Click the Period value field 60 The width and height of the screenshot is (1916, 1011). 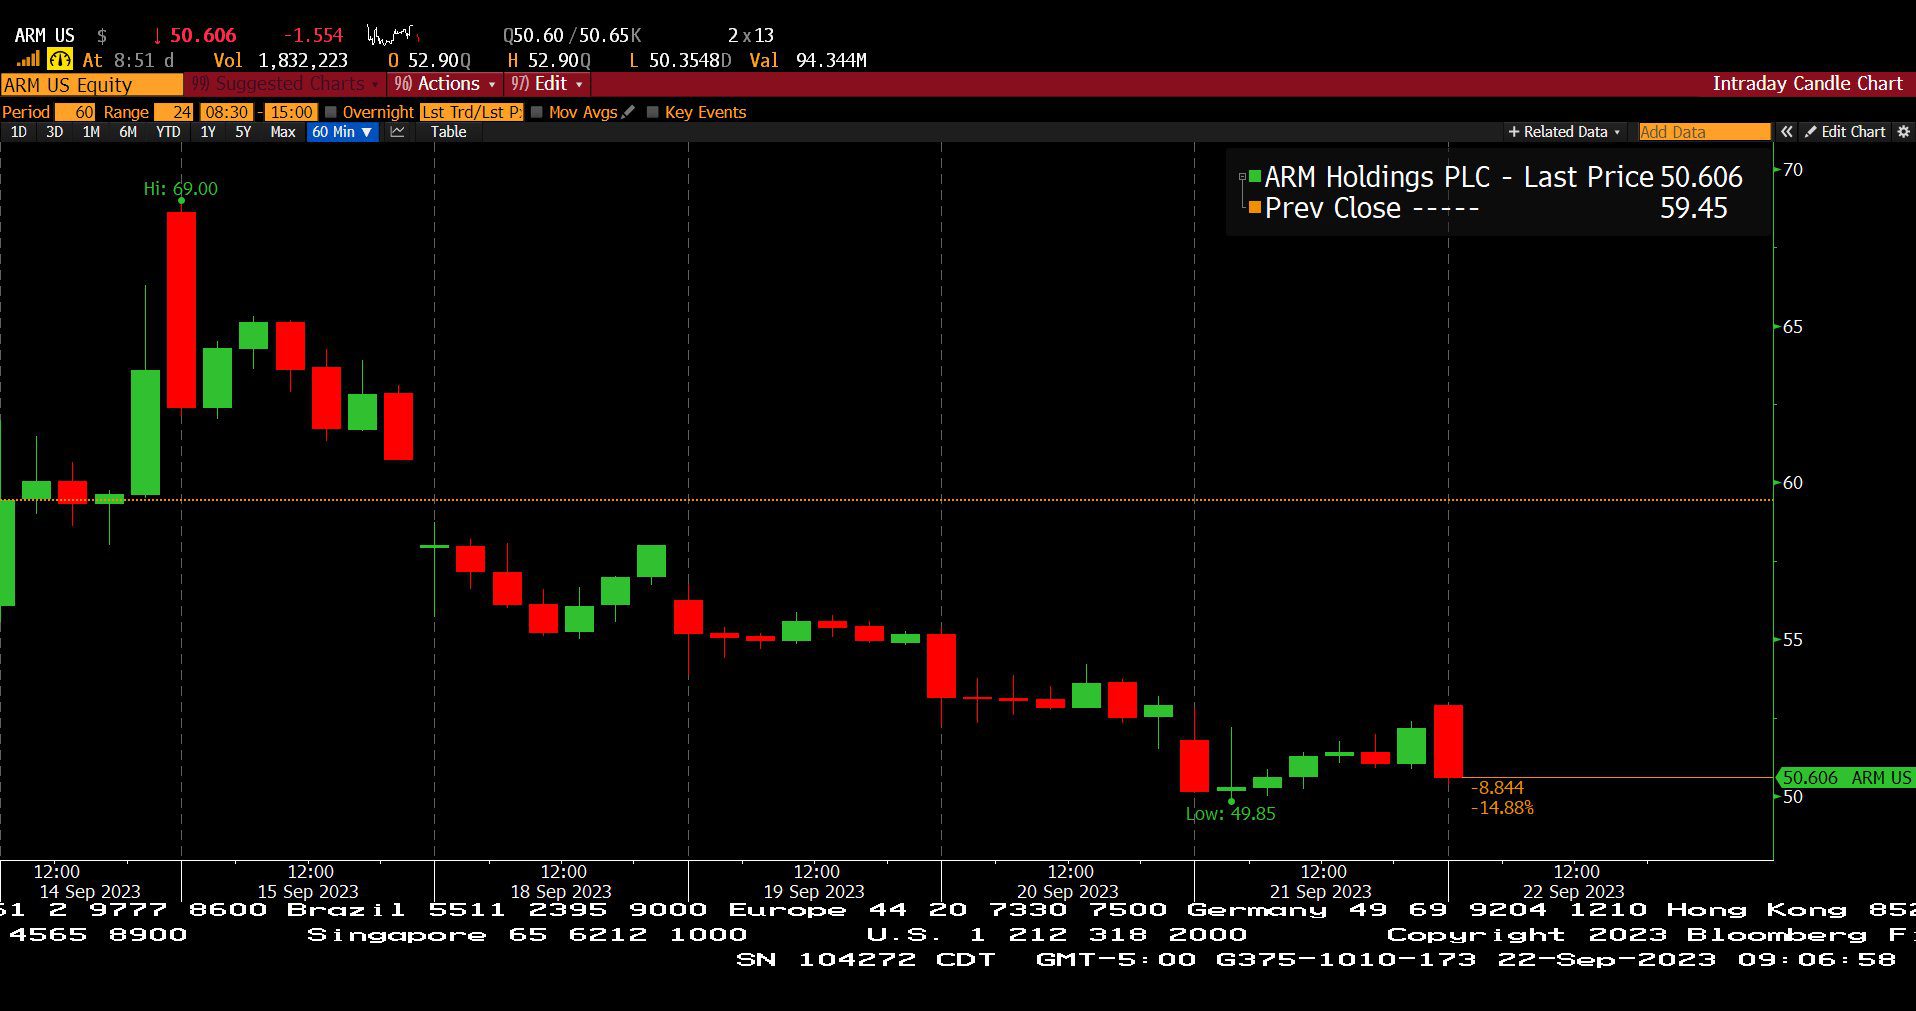pyautogui.click(x=75, y=112)
